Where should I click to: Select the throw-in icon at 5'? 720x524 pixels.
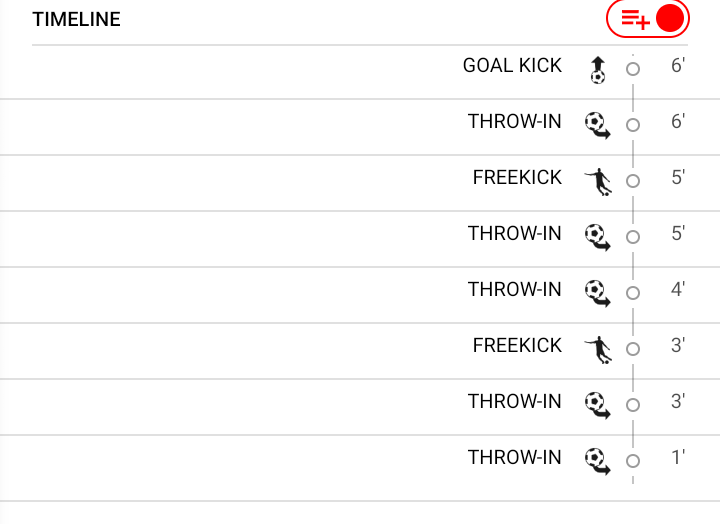[x=597, y=236]
